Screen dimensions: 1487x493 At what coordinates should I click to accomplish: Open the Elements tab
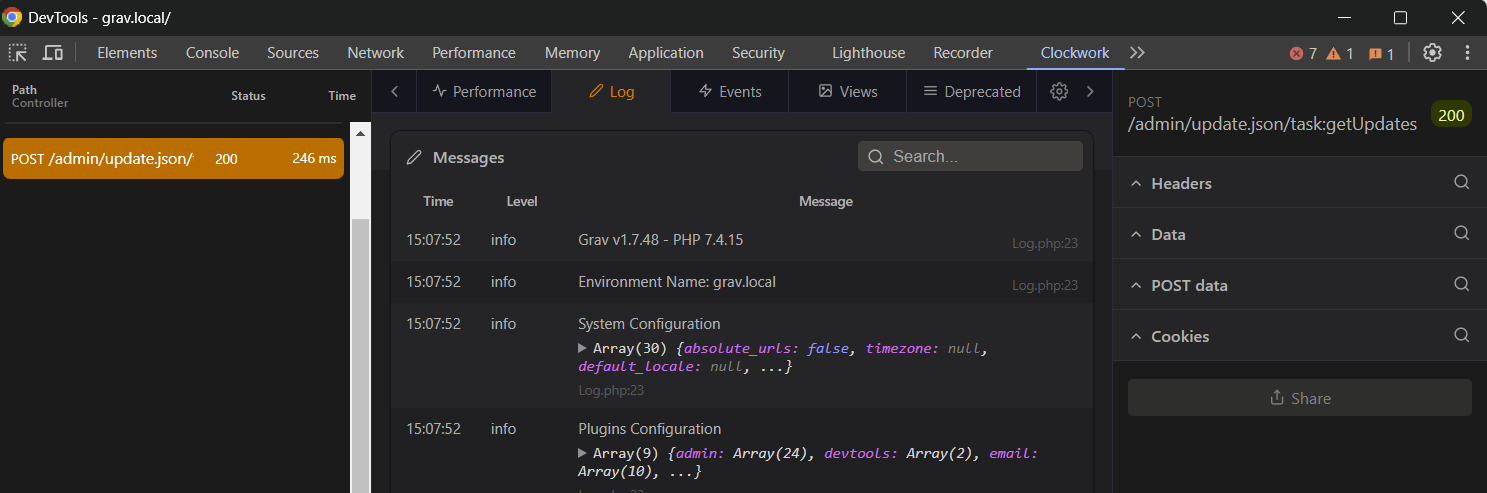[x=127, y=53]
